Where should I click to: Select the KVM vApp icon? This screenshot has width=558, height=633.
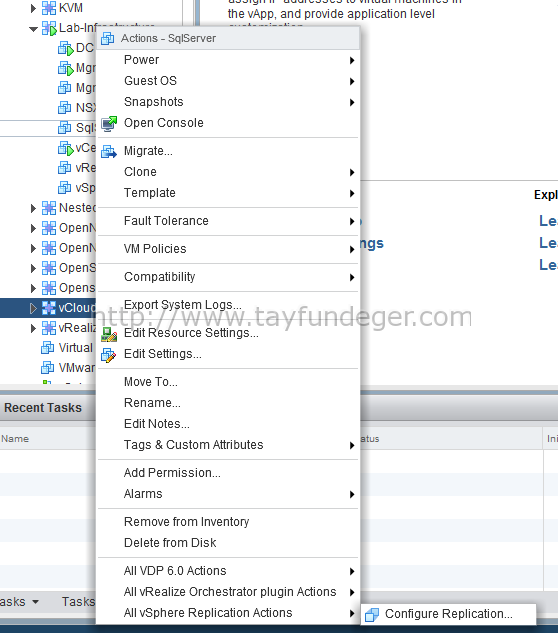pyautogui.click(x=49, y=8)
